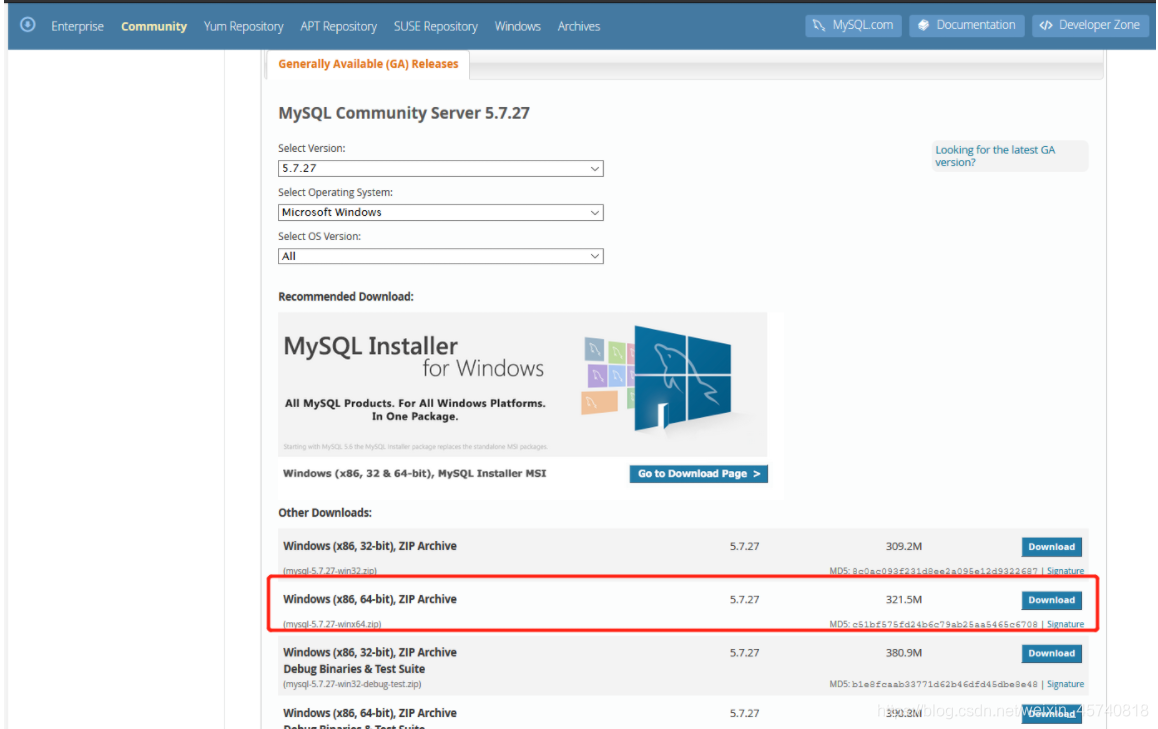Download Windows 32-bit ZIP Archive 309.2M
This screenshot has width=1158, height=729.
[1052, 547]
